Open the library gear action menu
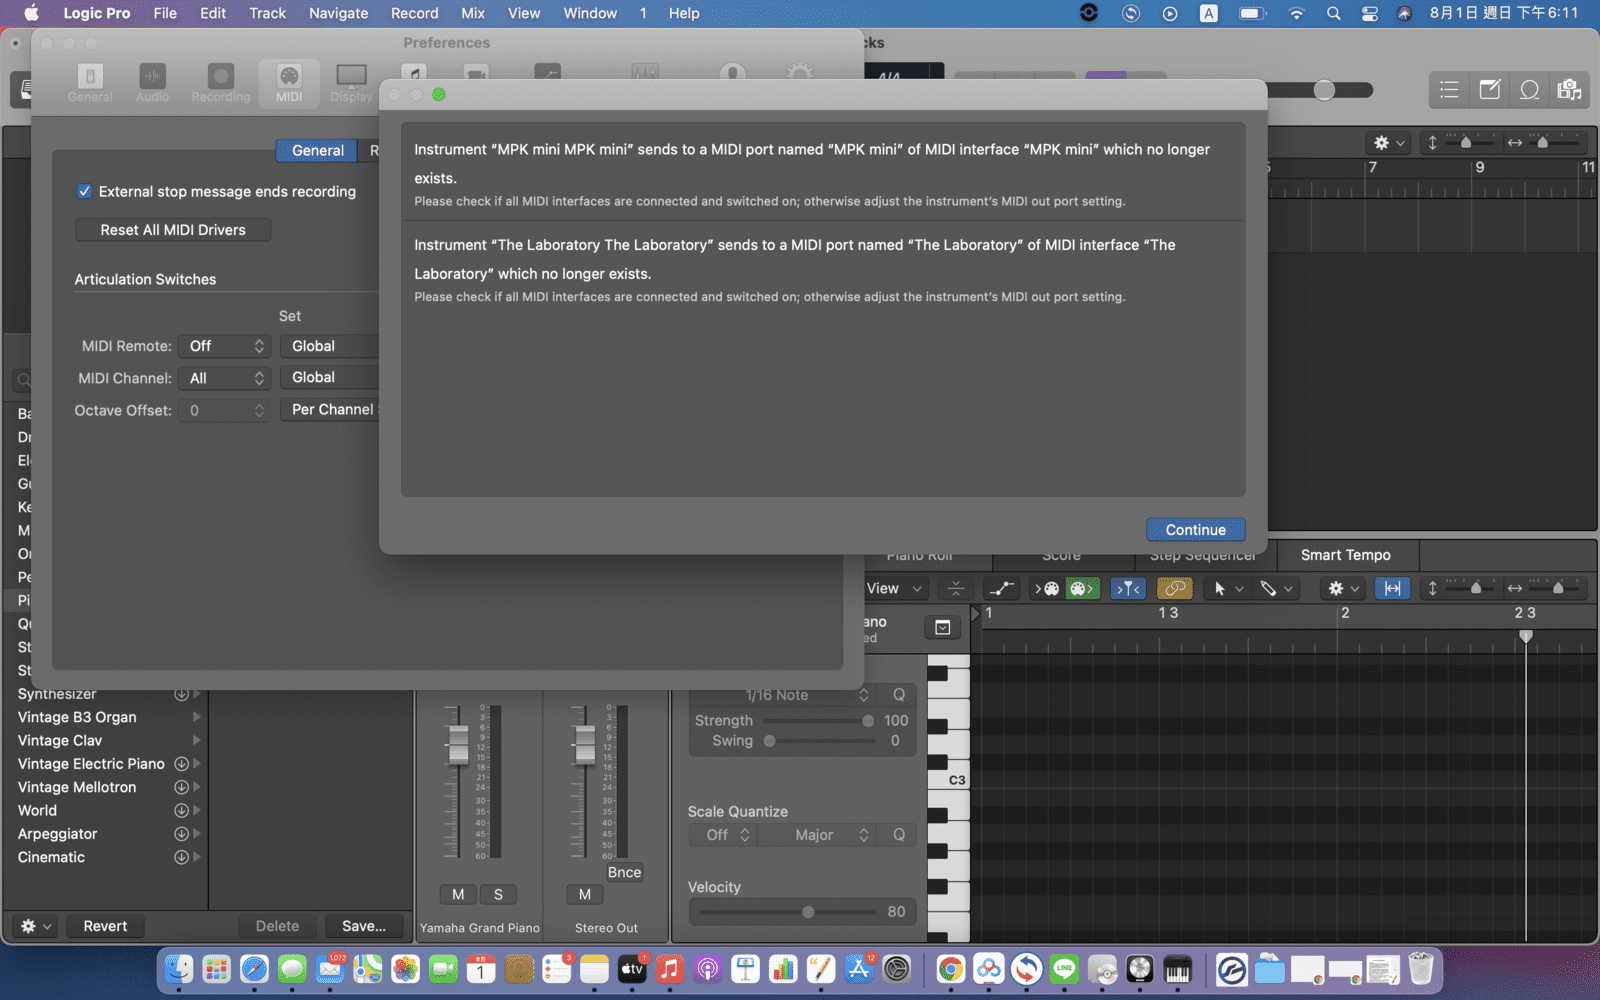The width and height of the screenshot is (1600, 1000). tap(35, 926)
